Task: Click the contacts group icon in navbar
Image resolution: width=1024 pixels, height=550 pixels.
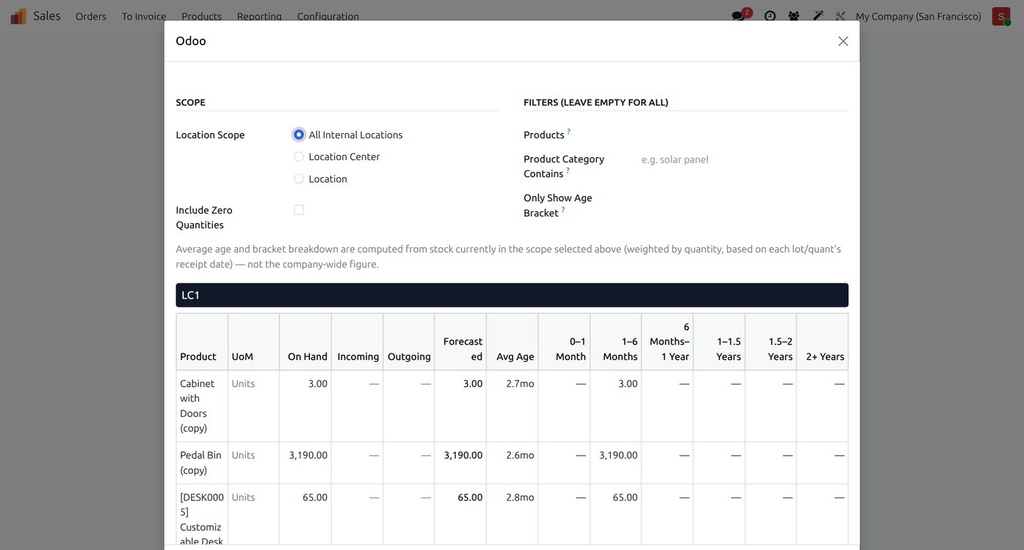Action: click(x=793, y=16)
